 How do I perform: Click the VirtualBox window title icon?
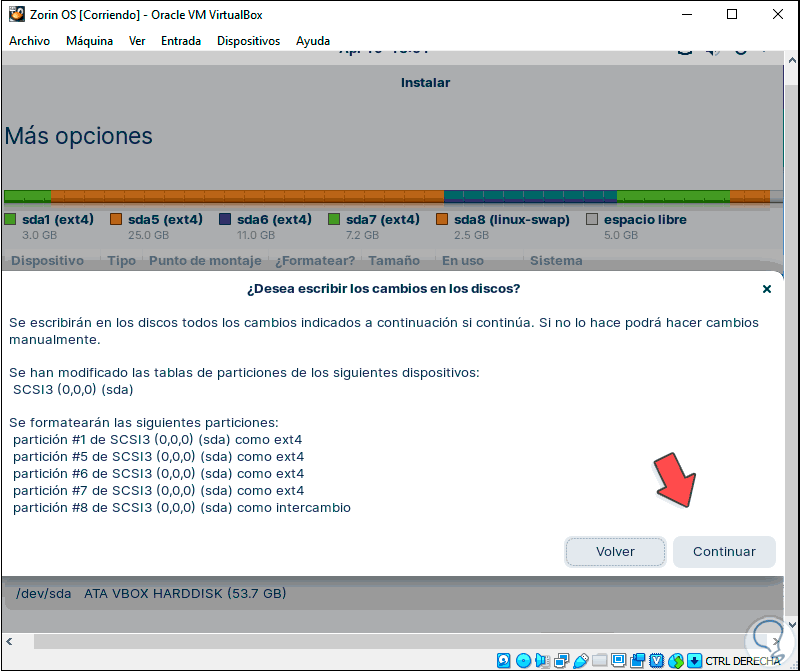[16, 14]
